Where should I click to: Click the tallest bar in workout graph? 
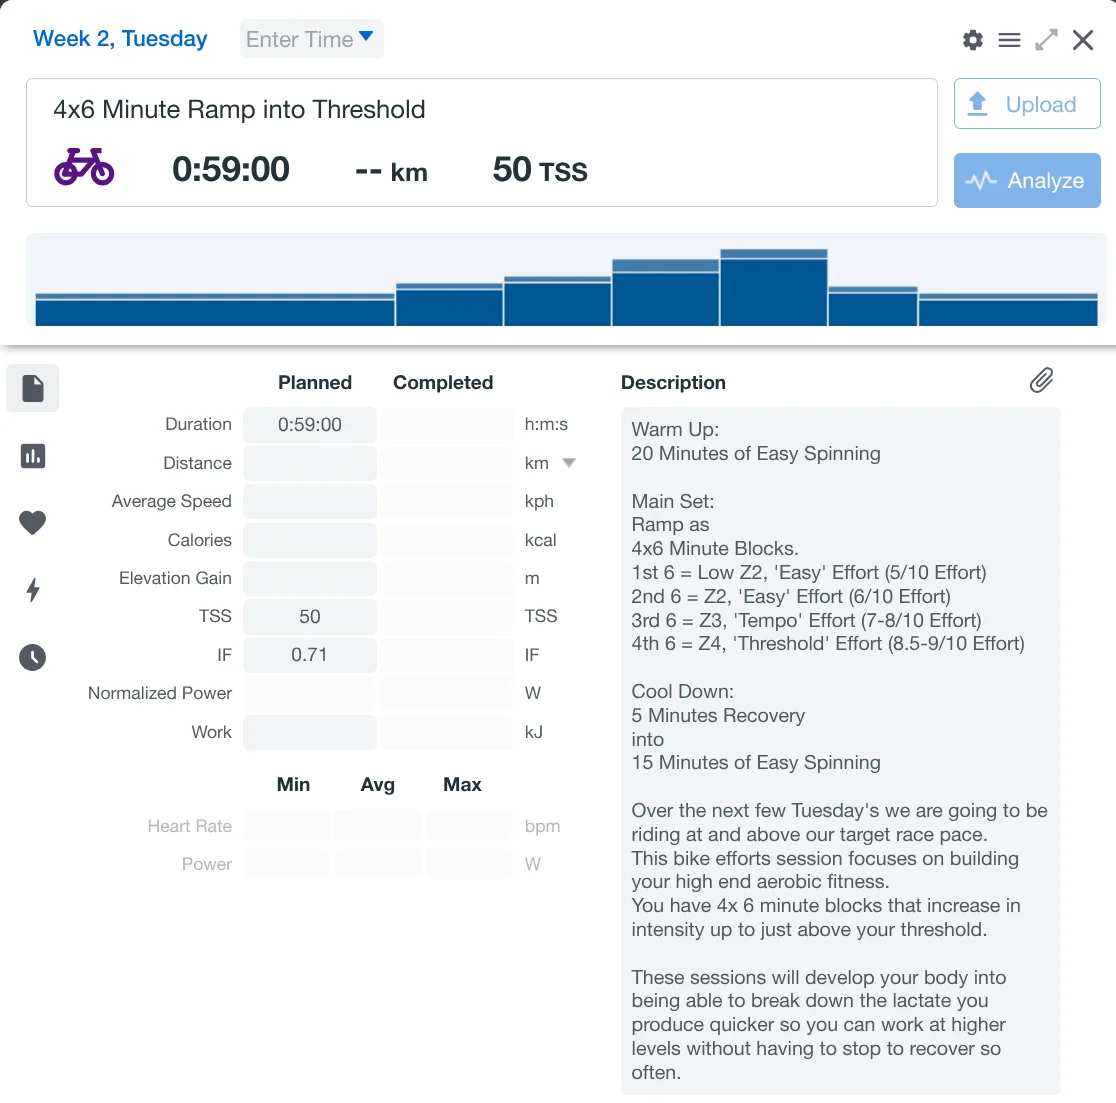[x=773, y=289]
